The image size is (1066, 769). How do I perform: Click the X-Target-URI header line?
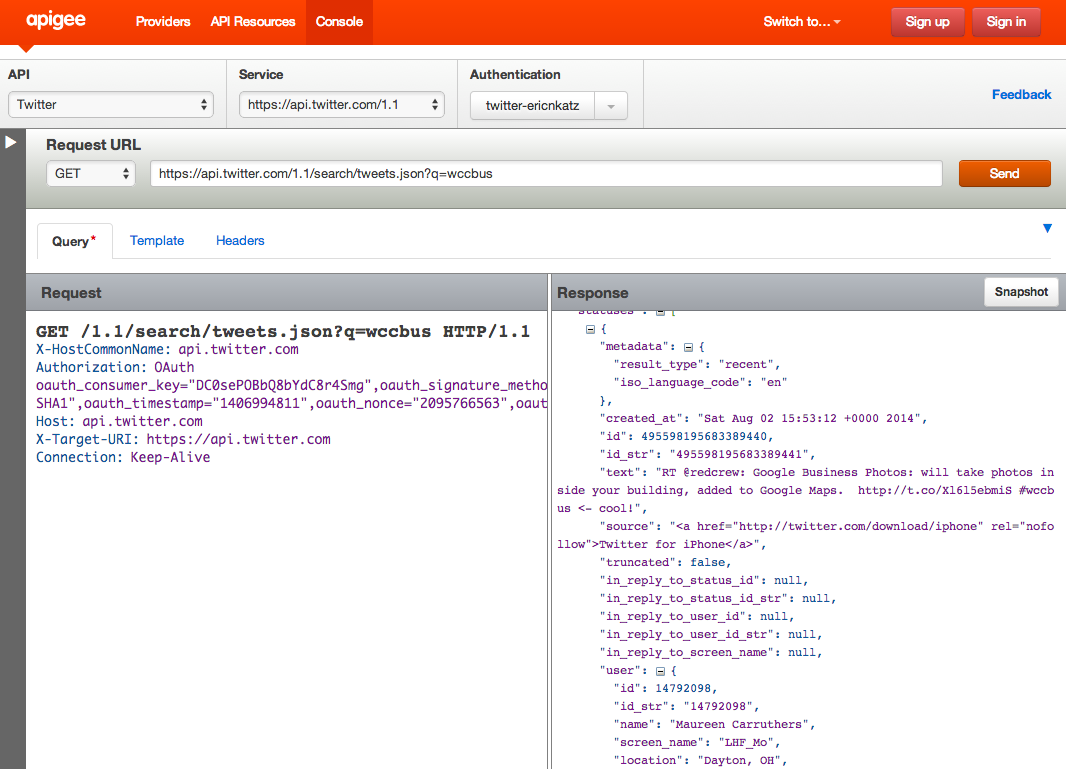[x=183, y=439]
